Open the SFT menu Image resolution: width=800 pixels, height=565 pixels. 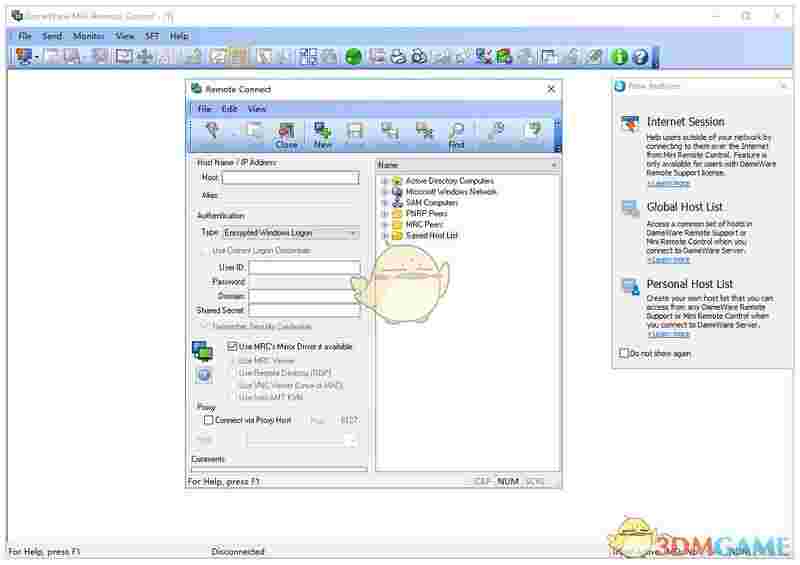(152, 36)
